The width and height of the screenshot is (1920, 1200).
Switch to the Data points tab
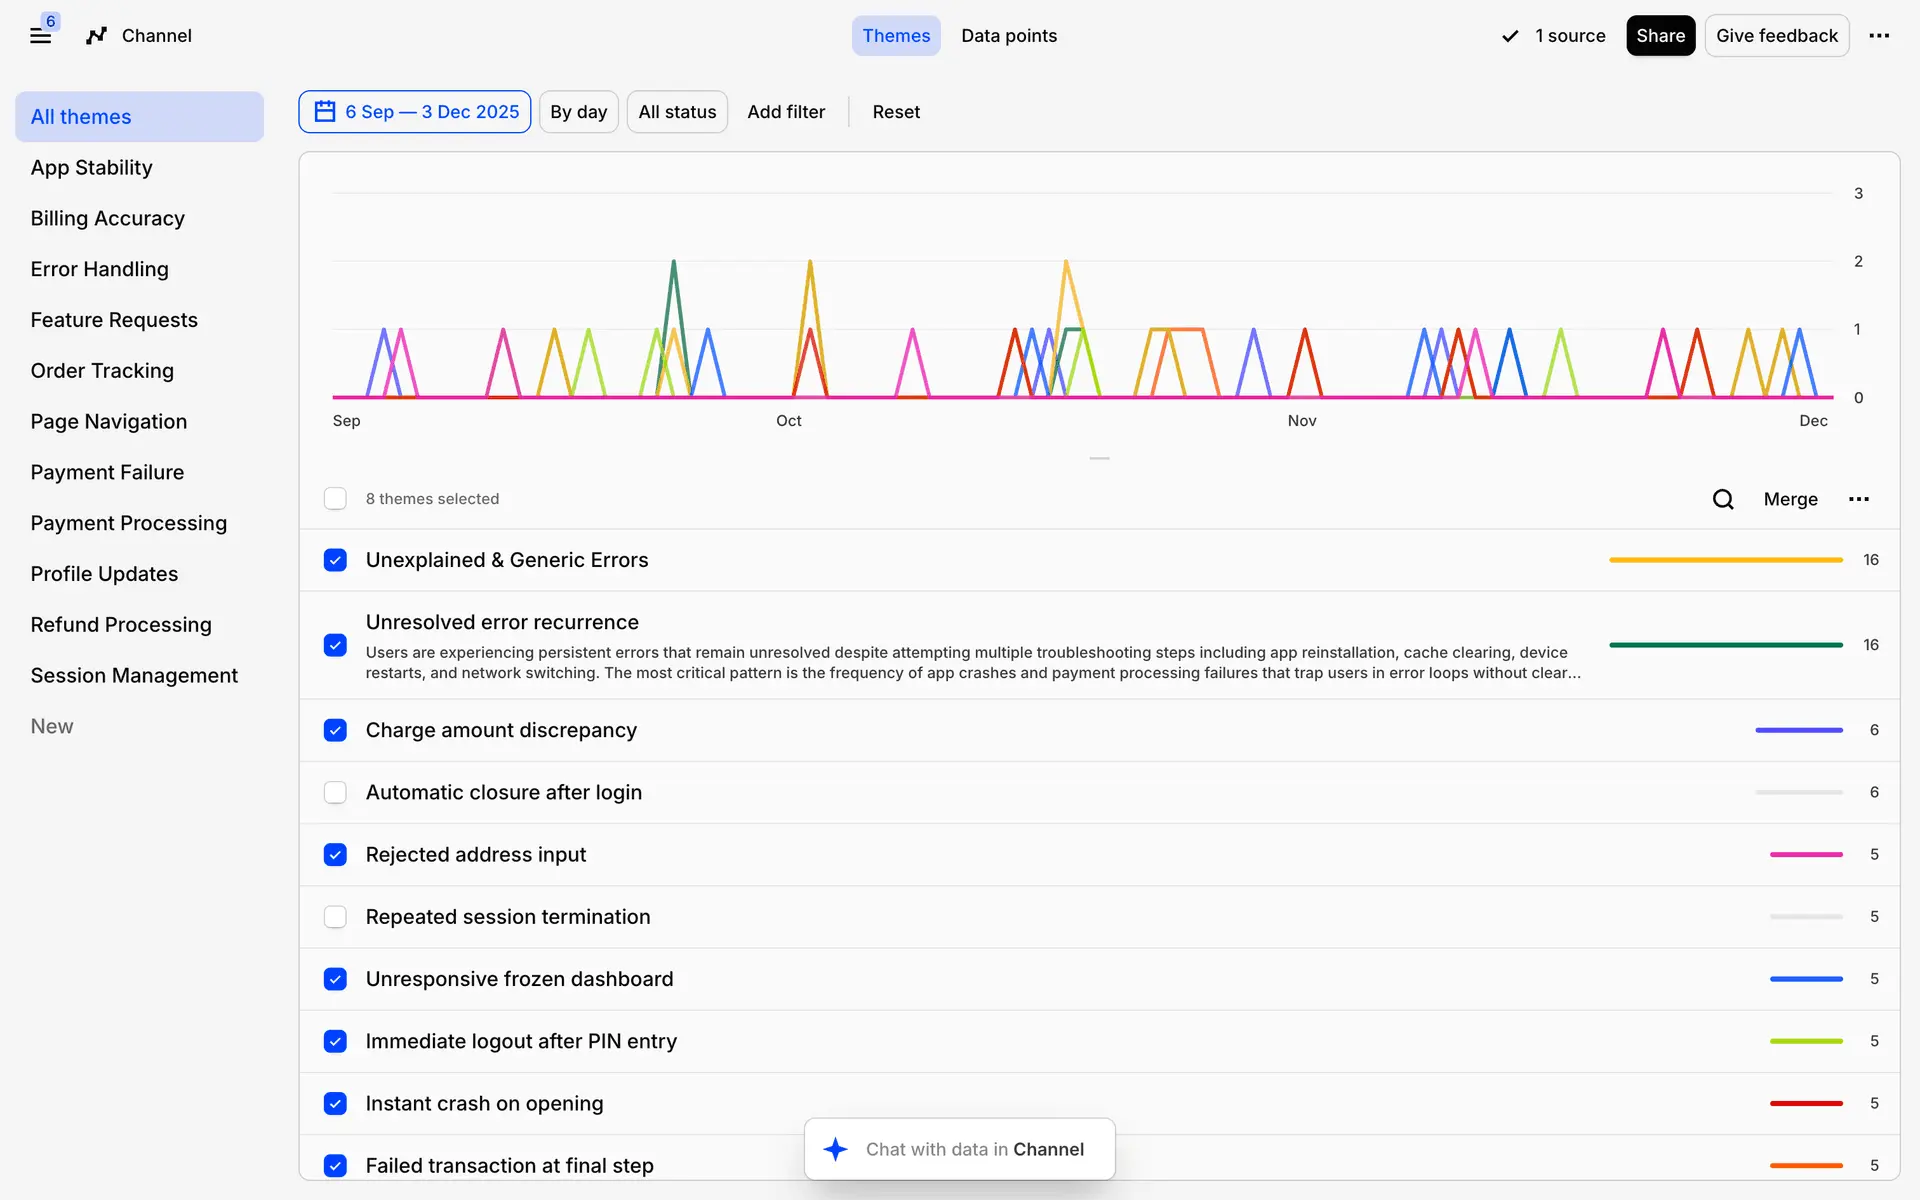1008,36
